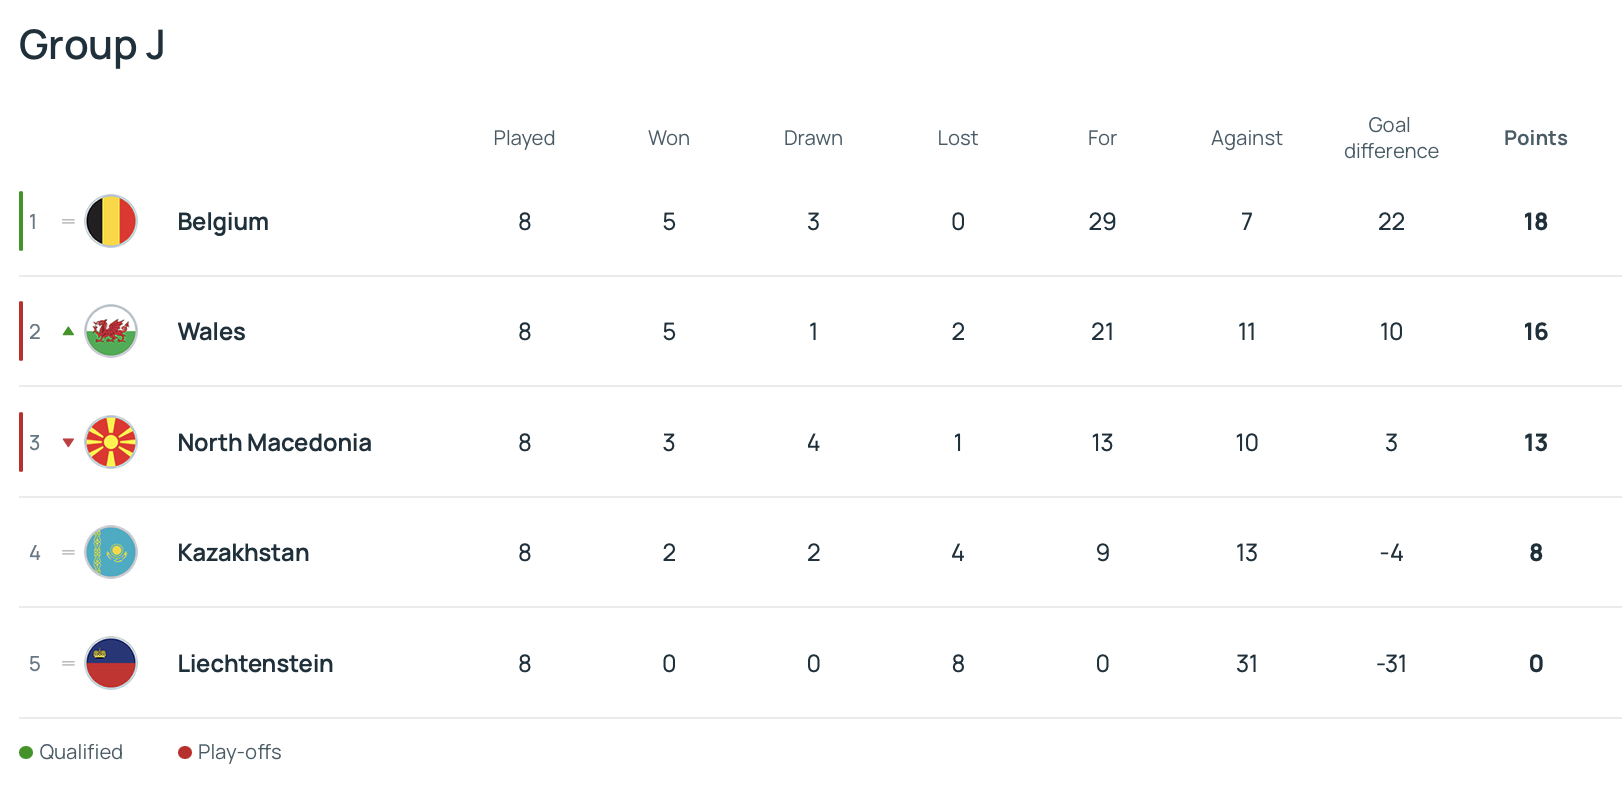Click Belgium's points total of 18
Viewport: 1622px width, 798px height.
pyautogui.click(x=1535, y=222)
